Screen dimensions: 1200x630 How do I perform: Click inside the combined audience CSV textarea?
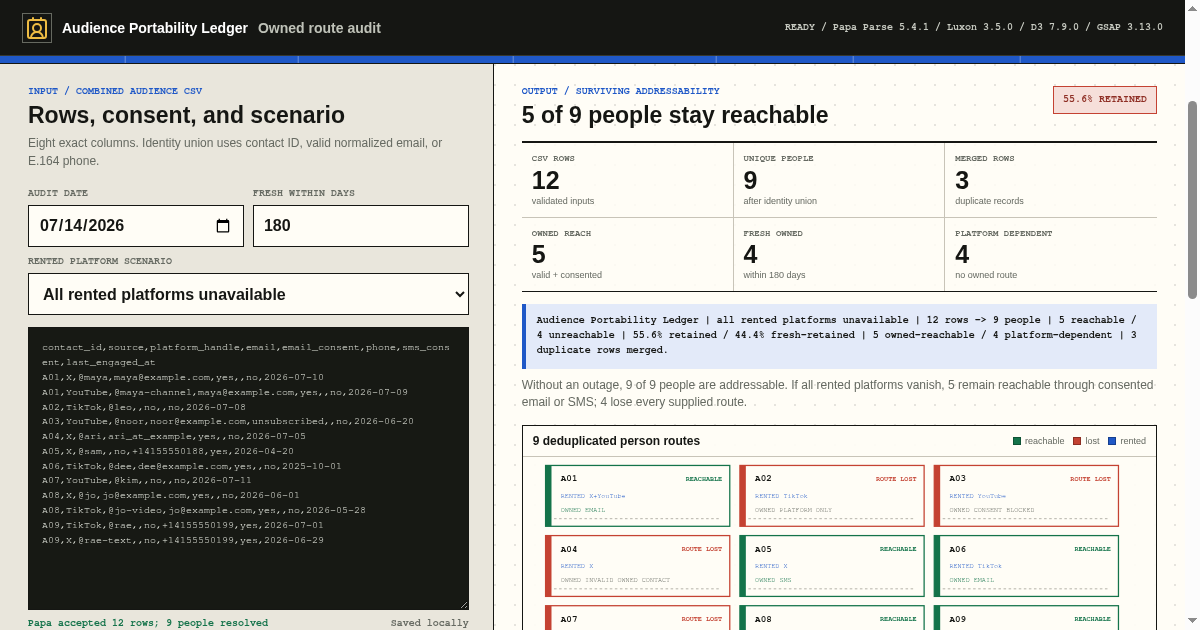point(248,468)
